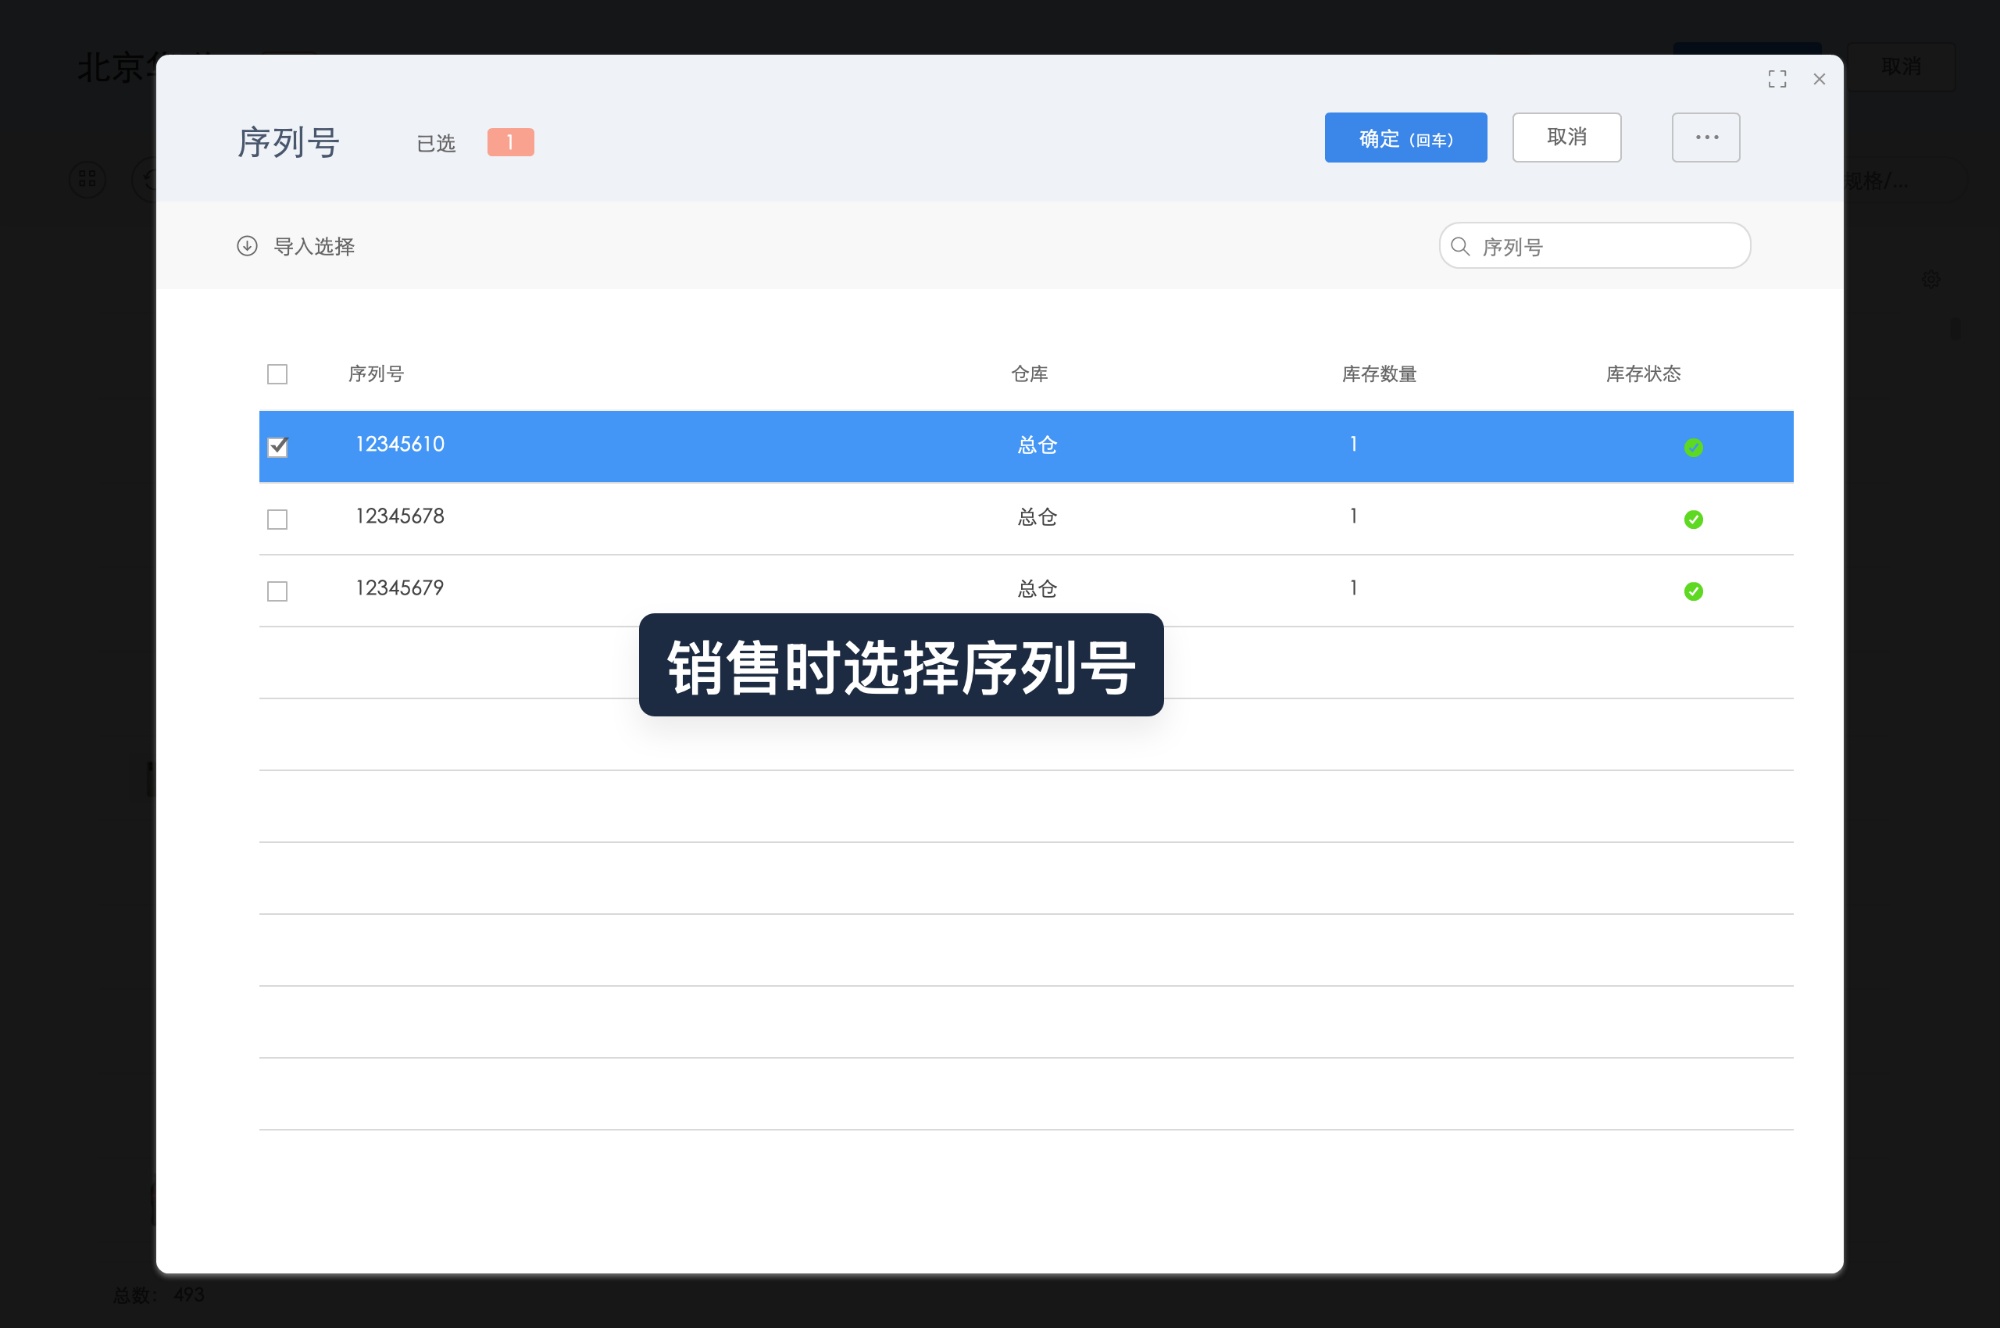Check the checkbox for serial 12345678
2000x1328 pixels.
[x=277, y=519]
